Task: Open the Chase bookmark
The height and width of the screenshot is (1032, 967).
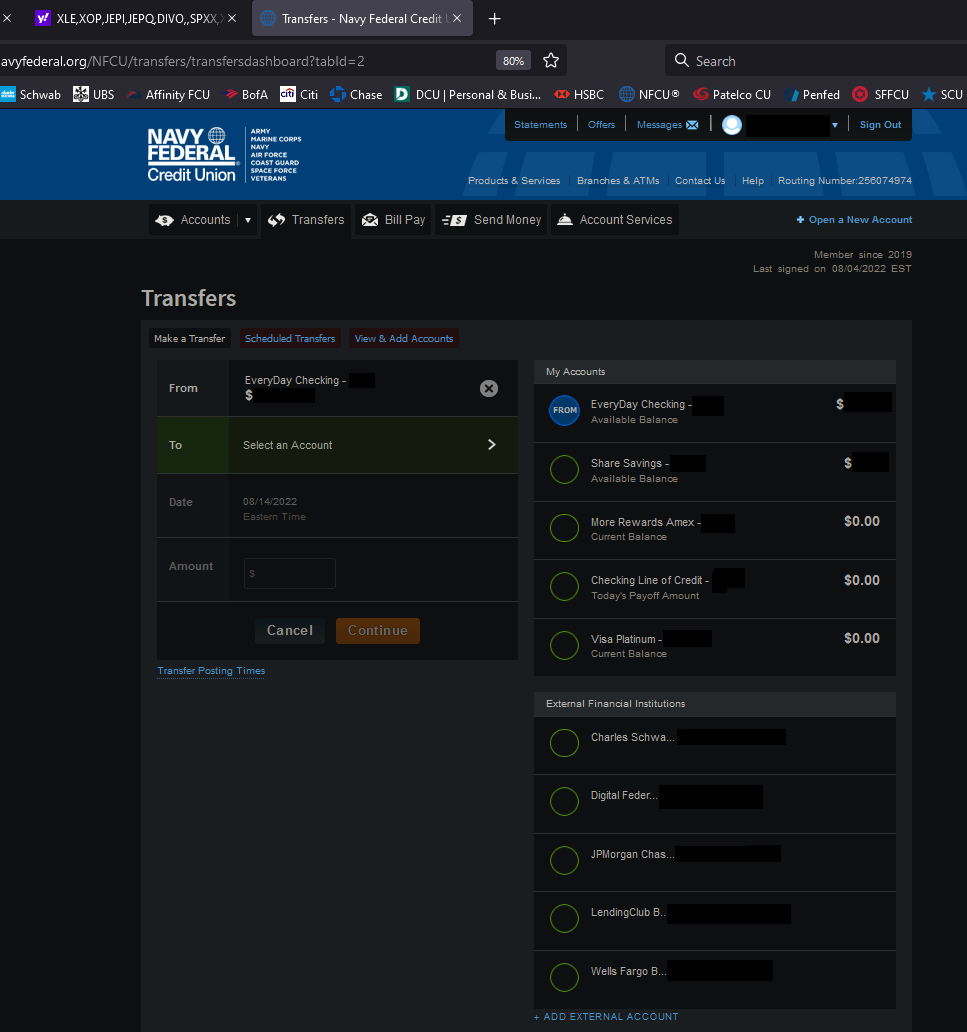Action: 356,95
